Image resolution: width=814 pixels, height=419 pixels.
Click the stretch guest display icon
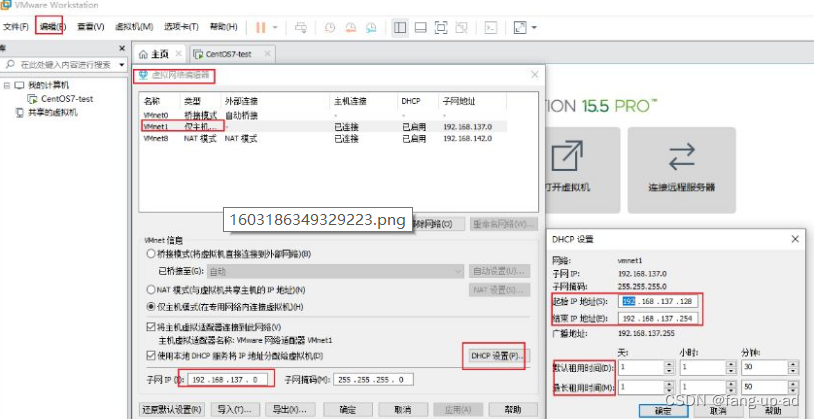(520, 28)
